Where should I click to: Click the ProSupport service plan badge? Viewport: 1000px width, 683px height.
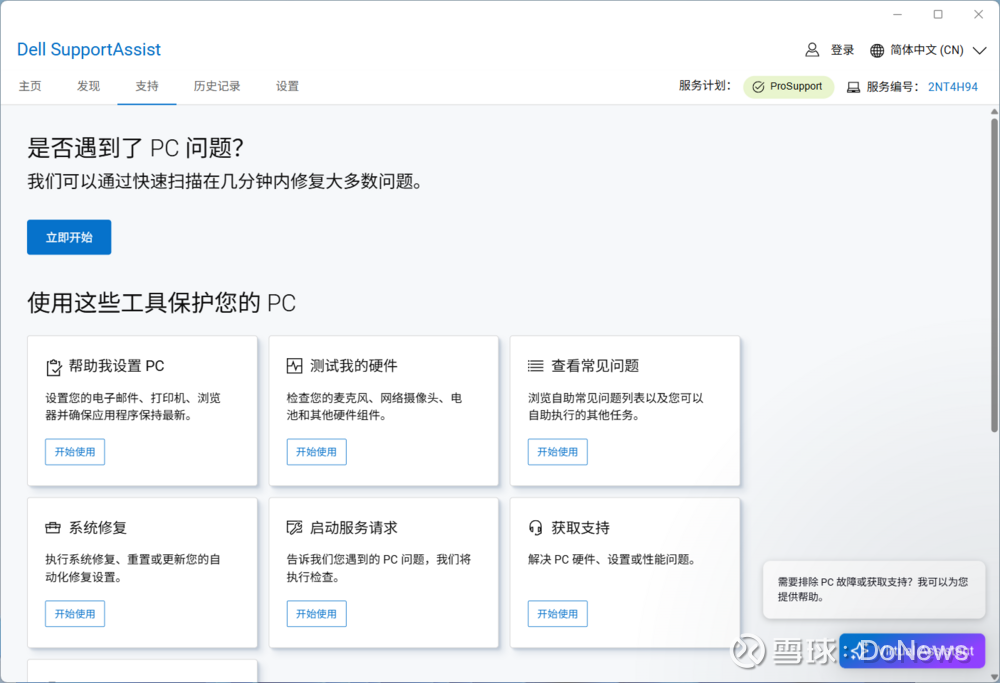pyautogui.click(x=788, y=87)
